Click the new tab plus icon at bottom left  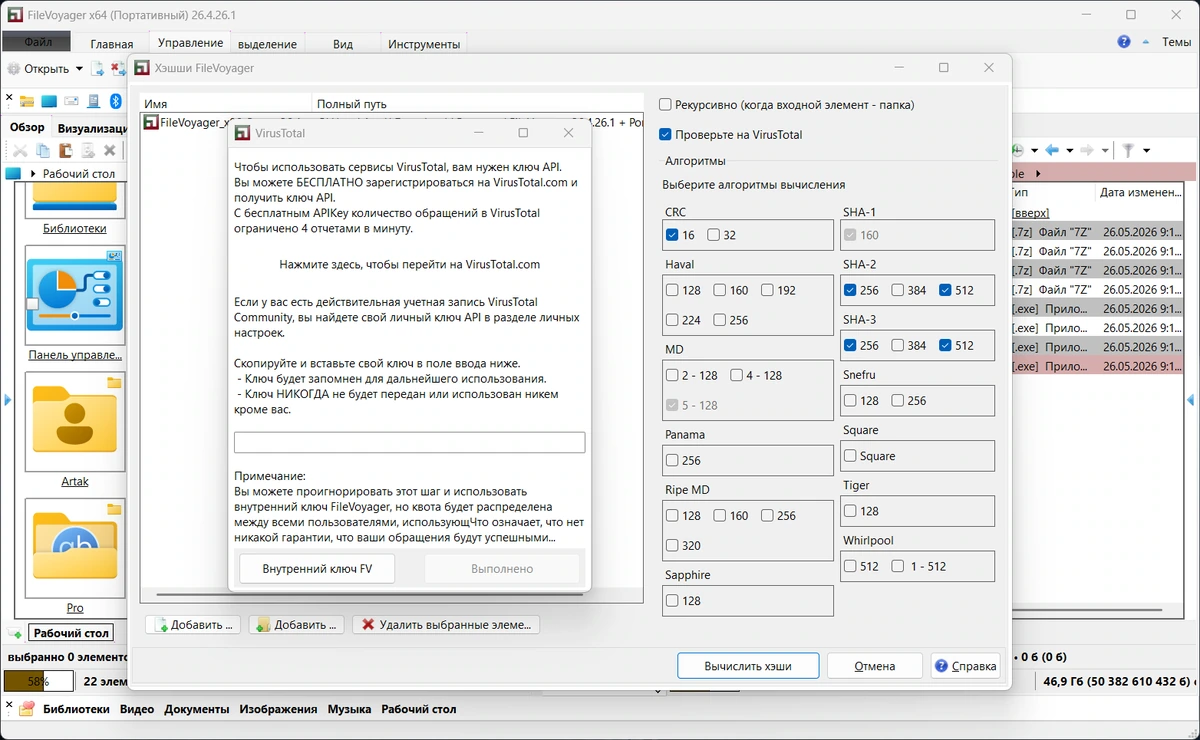(x=15, y=633)
